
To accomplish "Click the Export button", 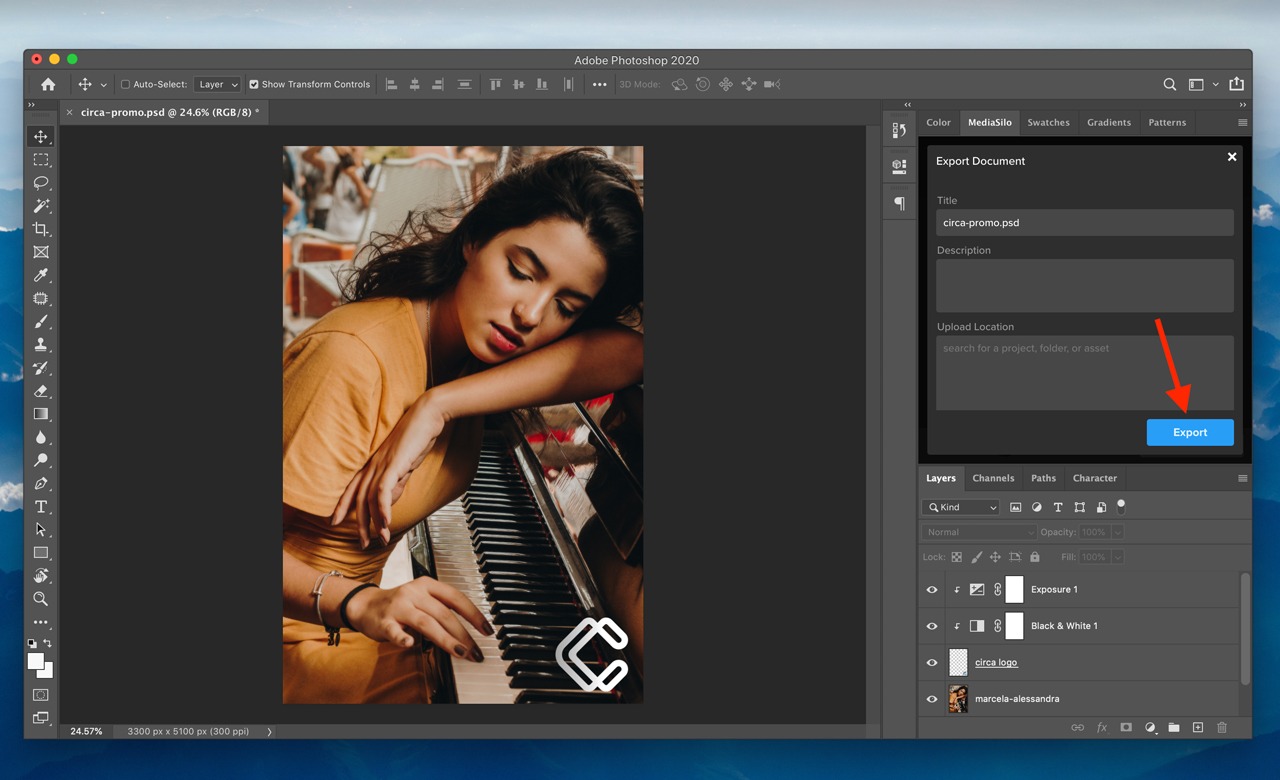I will tap(1190, 432).
